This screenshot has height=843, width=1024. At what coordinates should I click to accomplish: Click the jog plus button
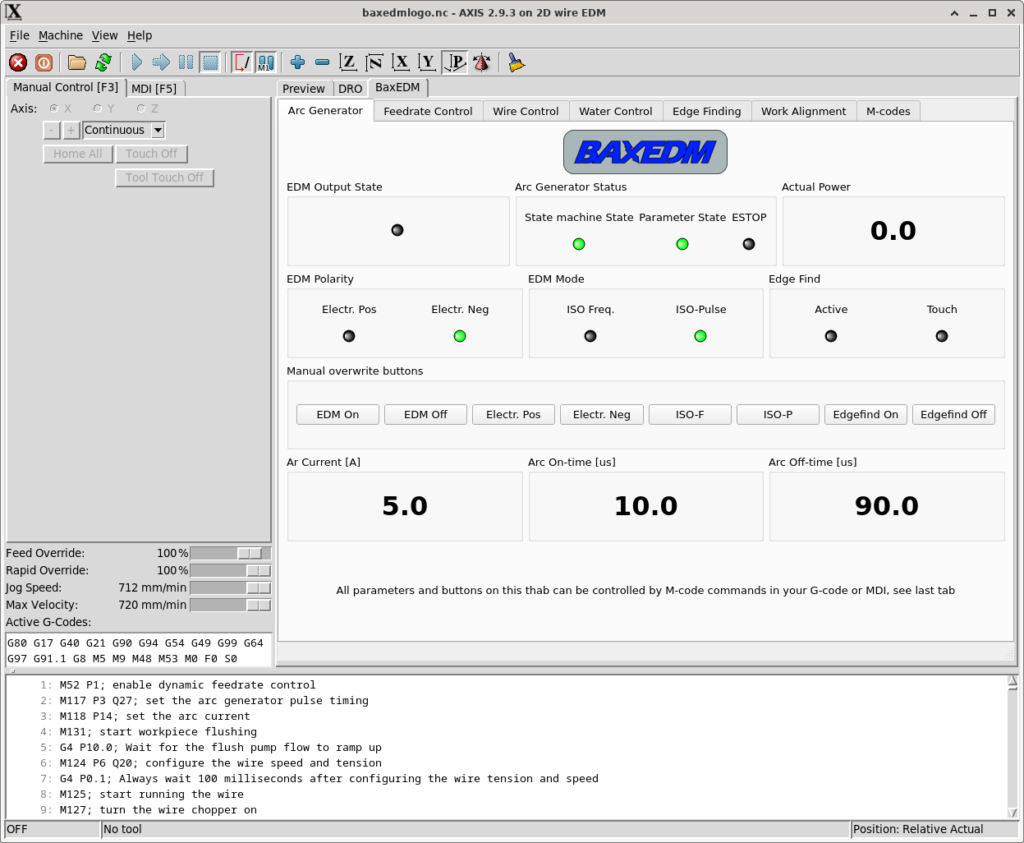pos(71,130)
